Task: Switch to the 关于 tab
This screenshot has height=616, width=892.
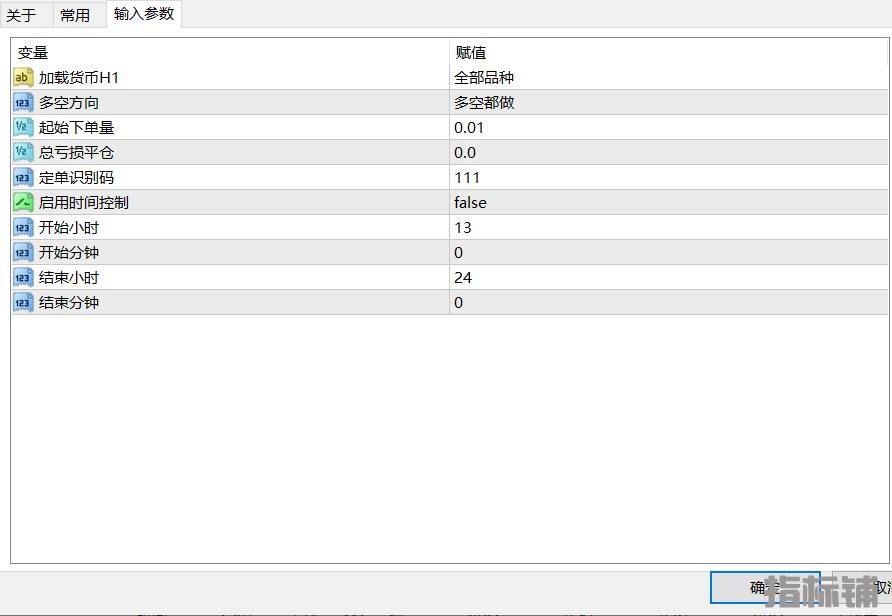Action: pos(21,15)
